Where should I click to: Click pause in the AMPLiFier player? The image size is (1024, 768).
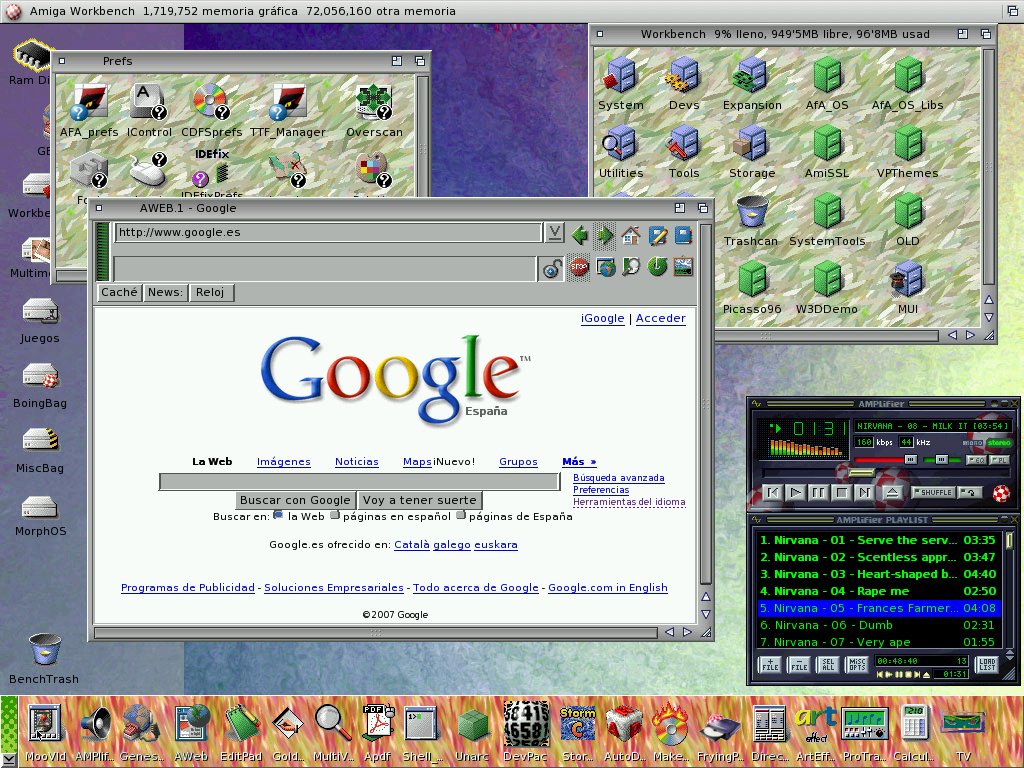pos(818,492)
